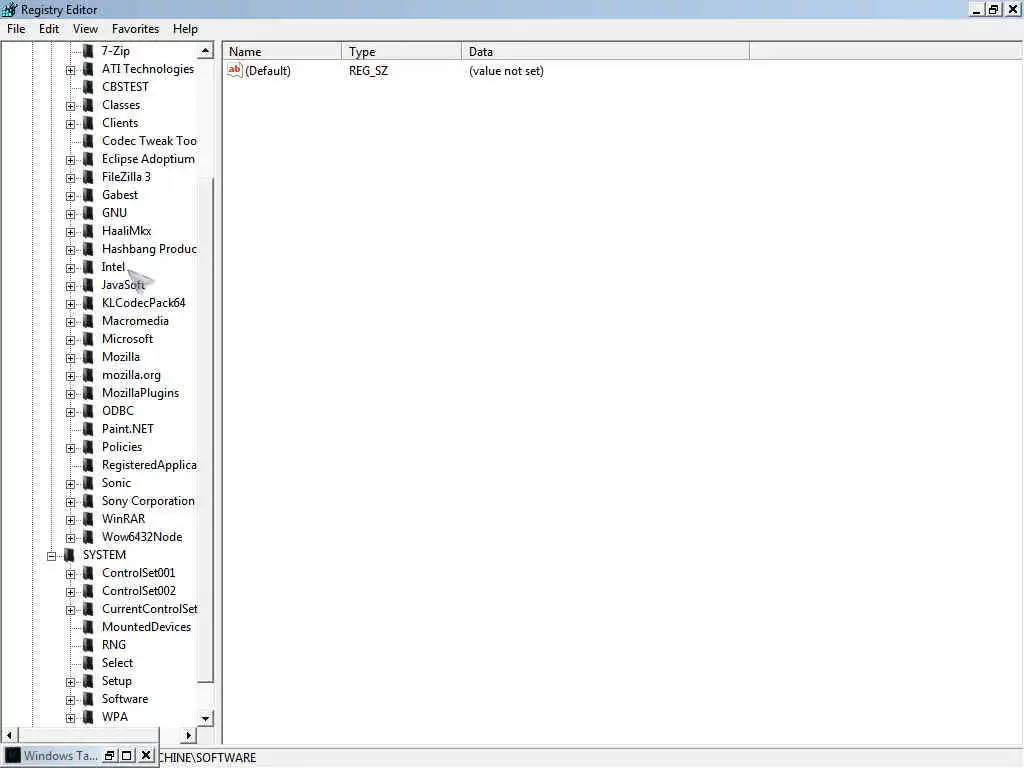Click the horizontal scroll right arrow

point(188,735)
